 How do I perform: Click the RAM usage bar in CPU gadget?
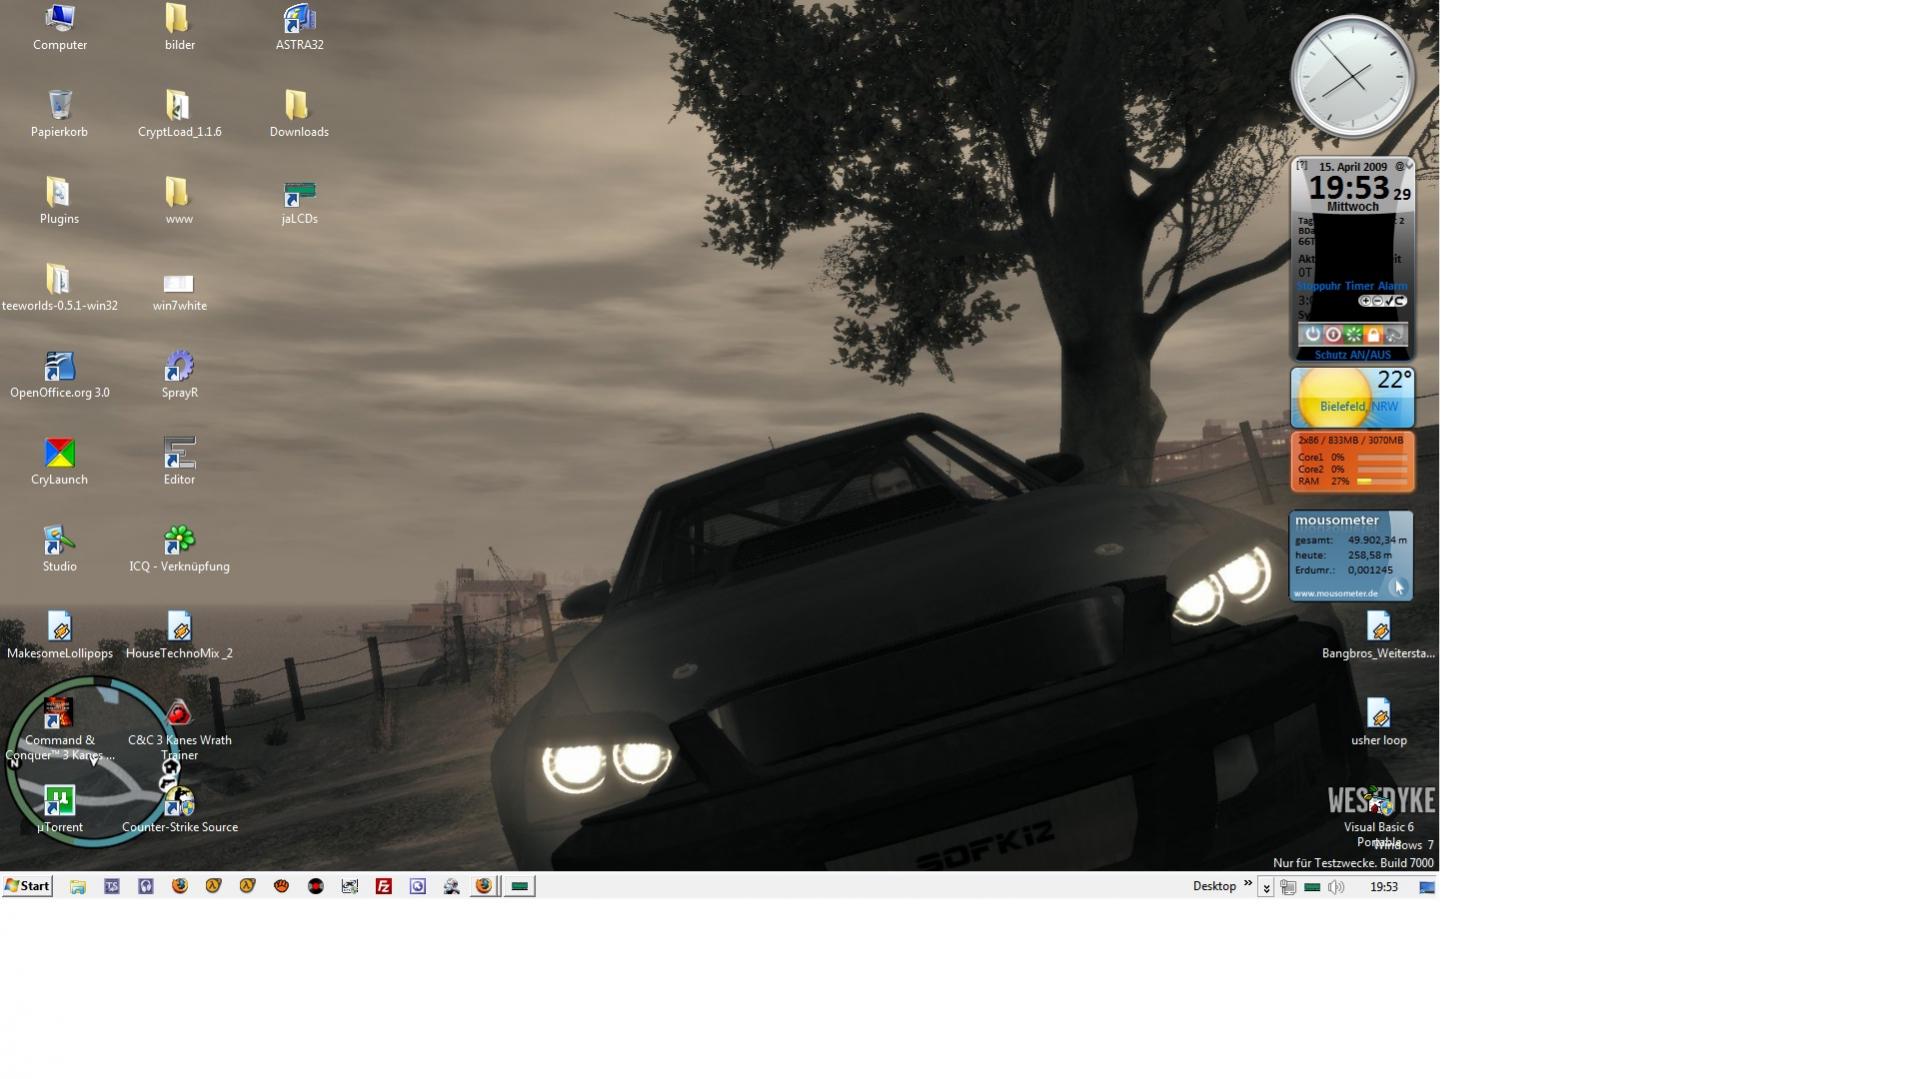tap(1382, 481)
